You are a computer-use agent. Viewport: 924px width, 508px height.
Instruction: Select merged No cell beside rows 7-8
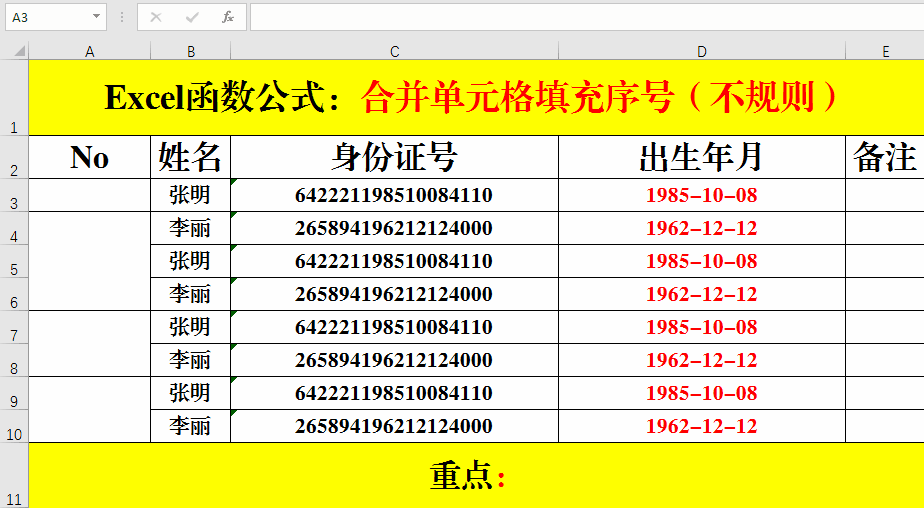[x=90, y=344]
